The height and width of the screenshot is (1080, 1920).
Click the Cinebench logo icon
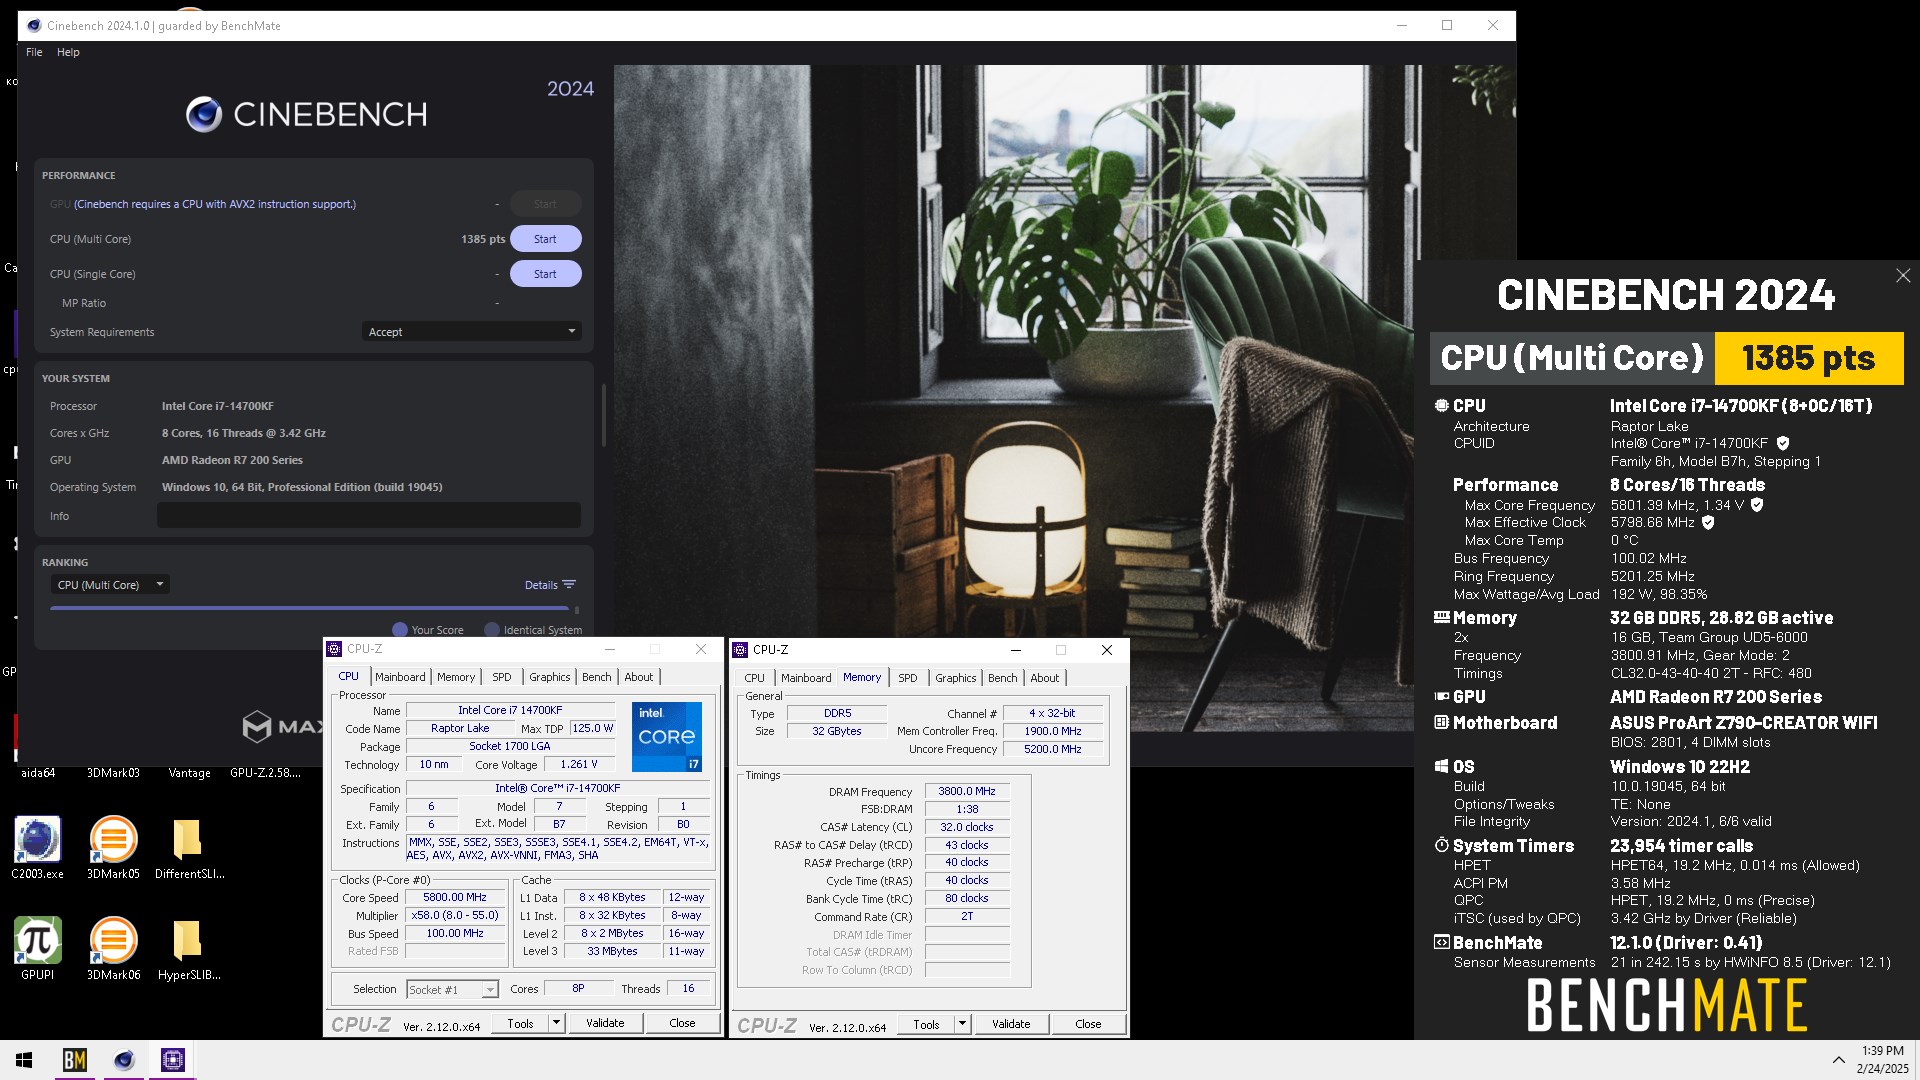coord(204,115)
